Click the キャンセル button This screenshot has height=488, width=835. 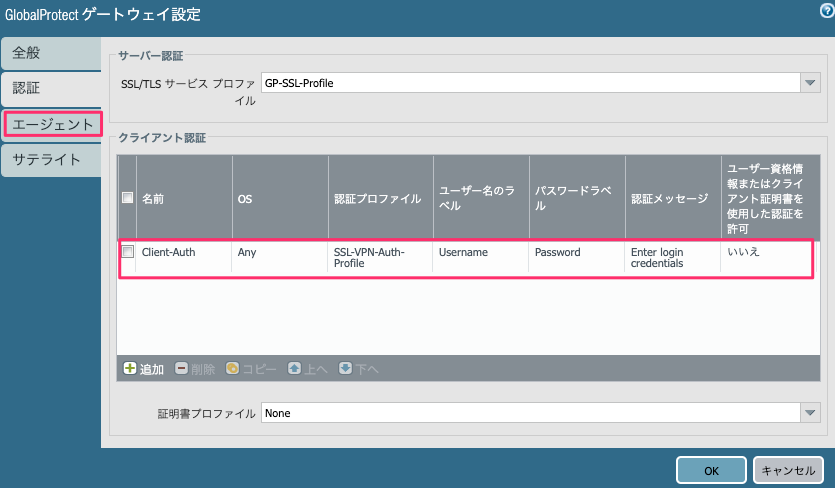pos(788,470)
